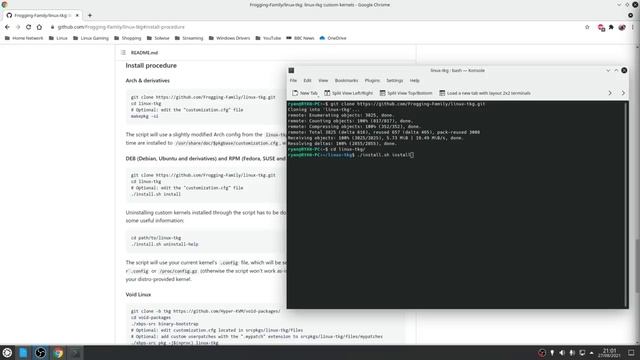Open Konsole's File menu
This screenshot has width=640, height=360.
pyautogui.click(x=293, y=80)
